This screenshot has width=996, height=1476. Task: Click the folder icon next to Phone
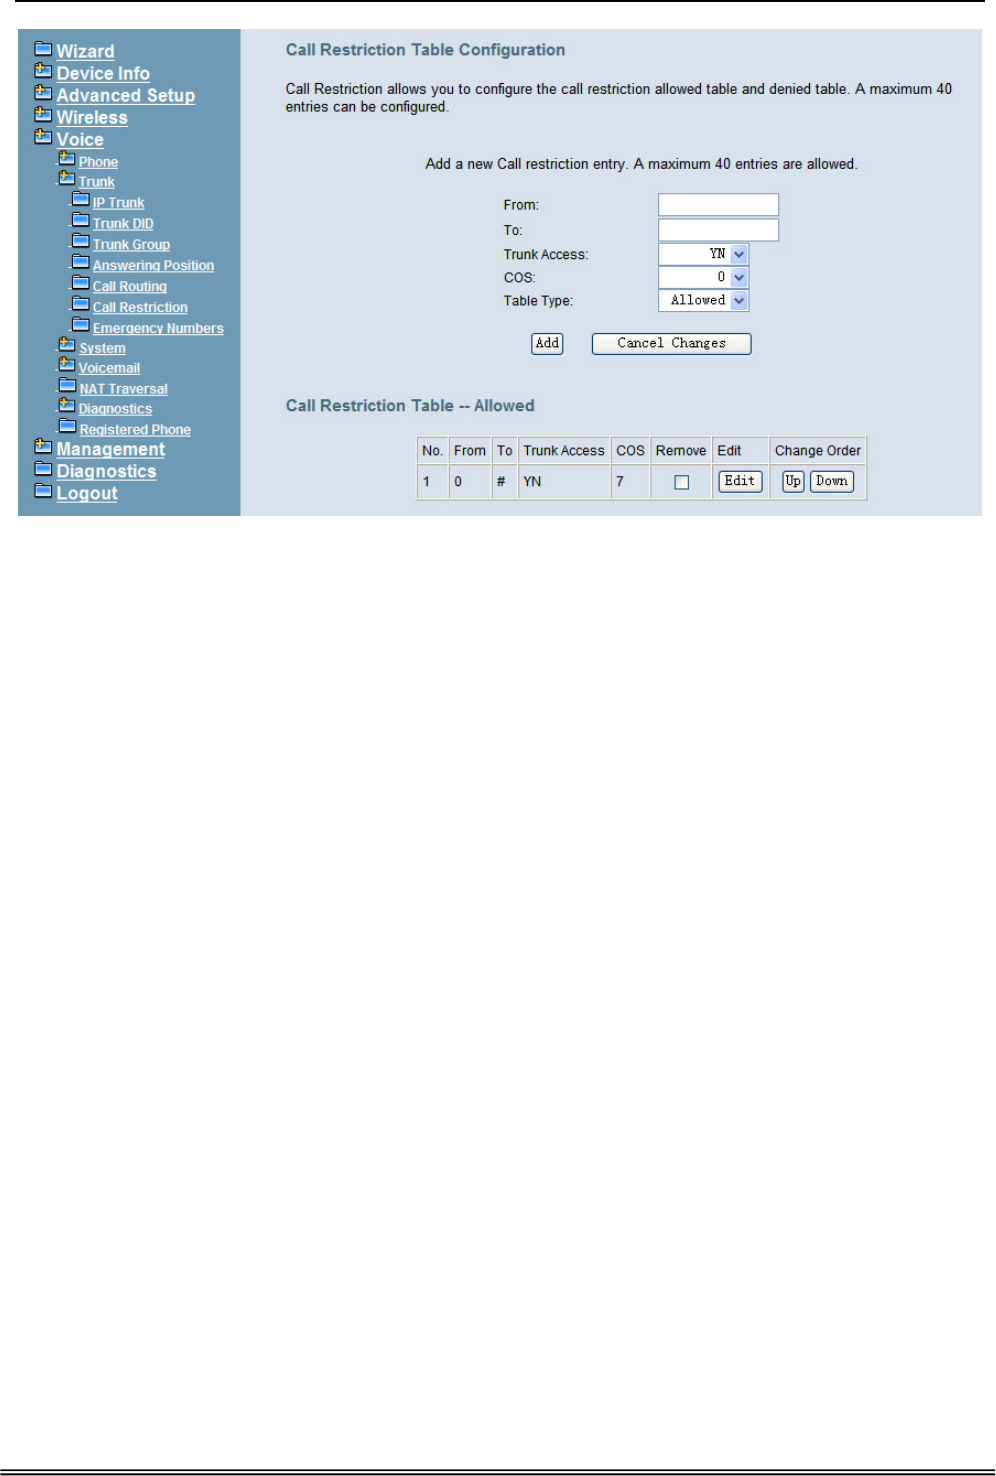coord(67,158)
